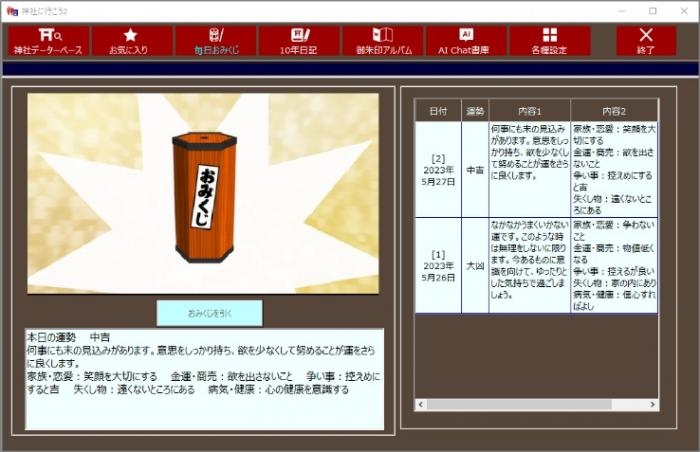This screenshot has width=700, height=452.
Task: Open the 御朱印アルバム album
Action: tap(383, 41)
